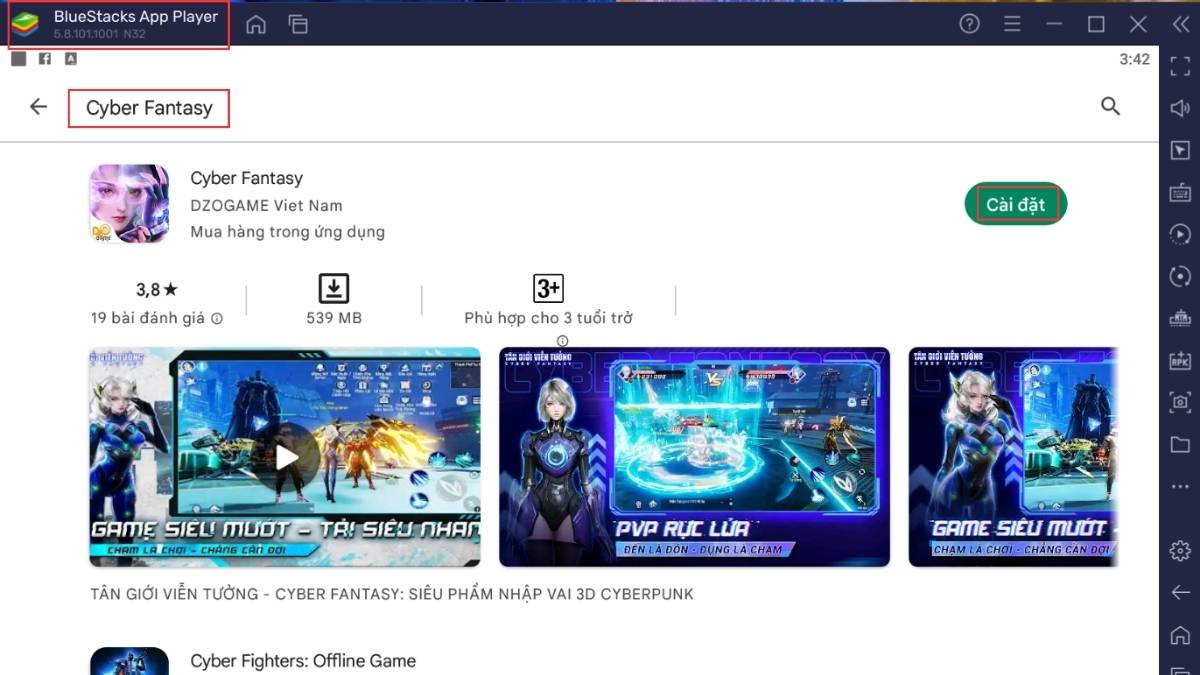Click the 3:42 clock in status bar

point(1135,59)
